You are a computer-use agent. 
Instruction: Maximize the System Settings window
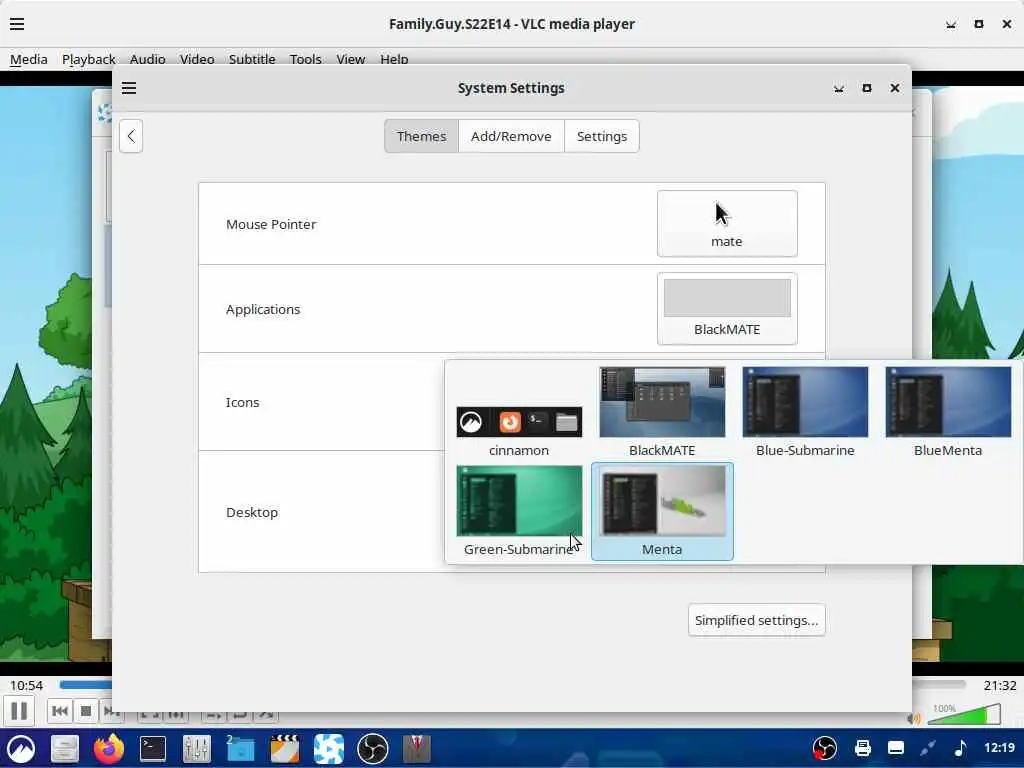coord(867,88)
